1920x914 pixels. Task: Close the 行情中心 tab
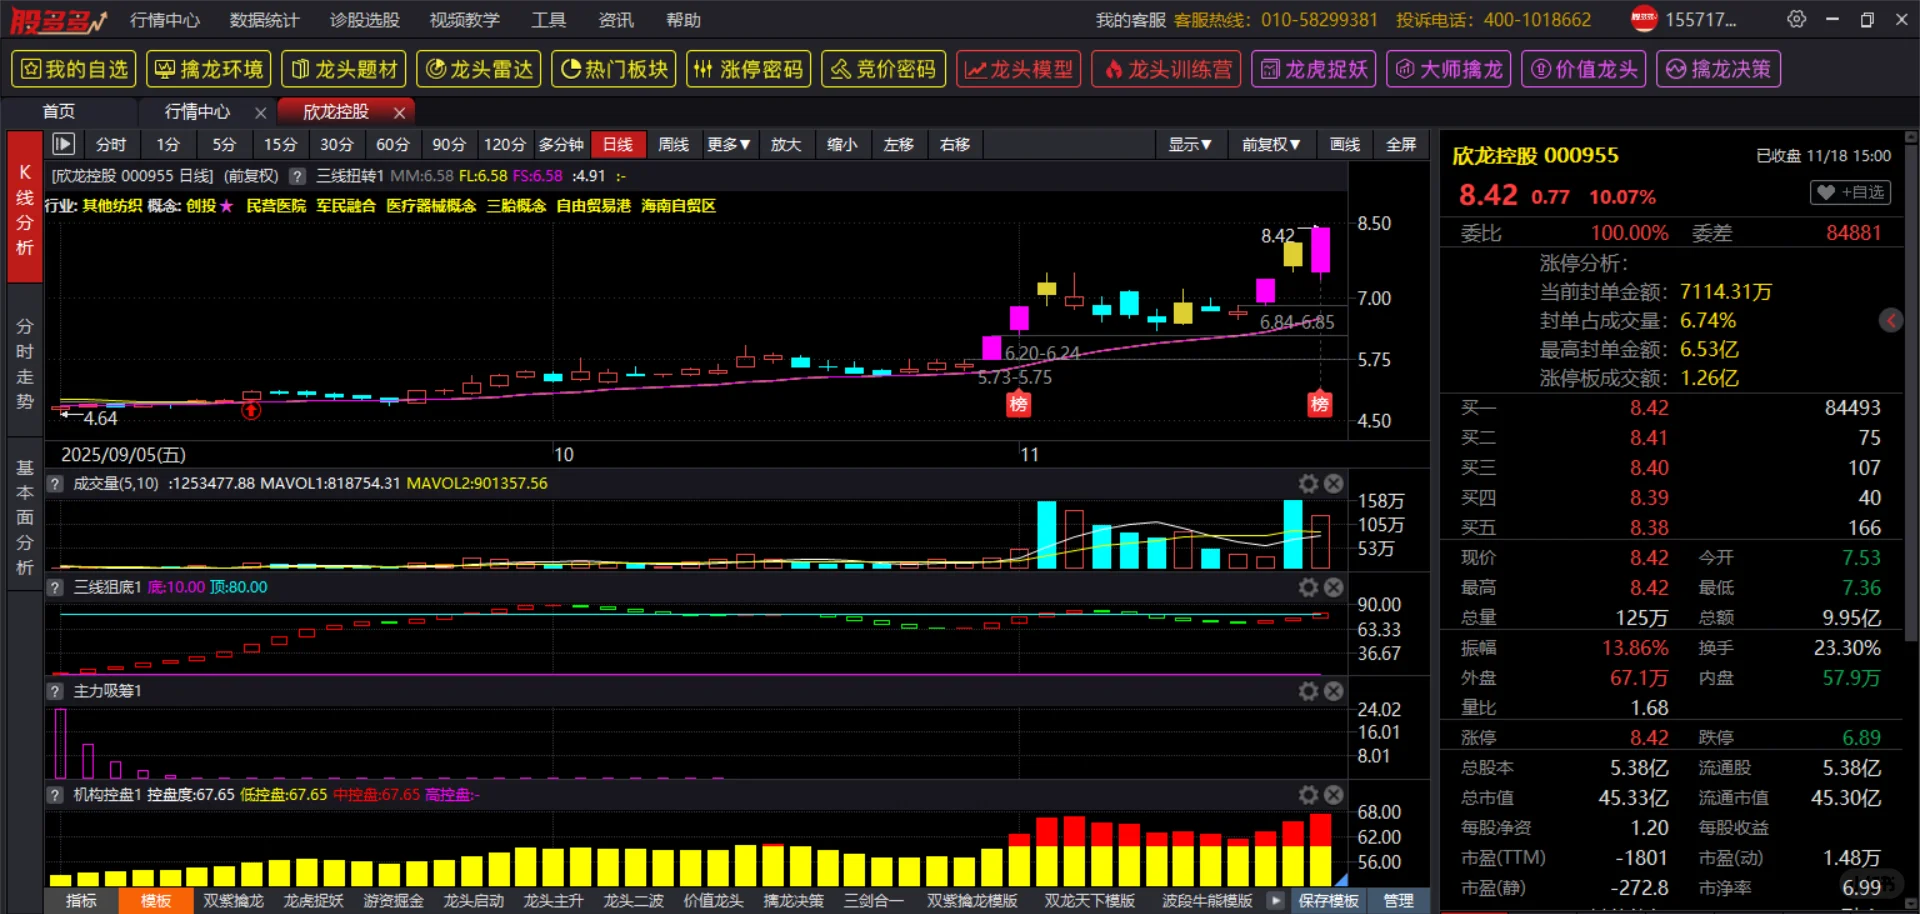pyautogui.click(x=260, y=113)
